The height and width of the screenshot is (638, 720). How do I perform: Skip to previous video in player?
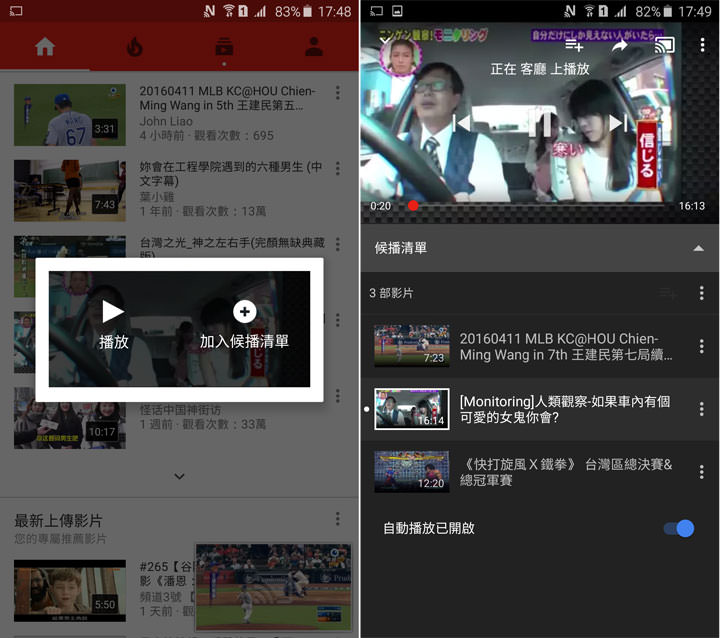[x=461, y=123]
